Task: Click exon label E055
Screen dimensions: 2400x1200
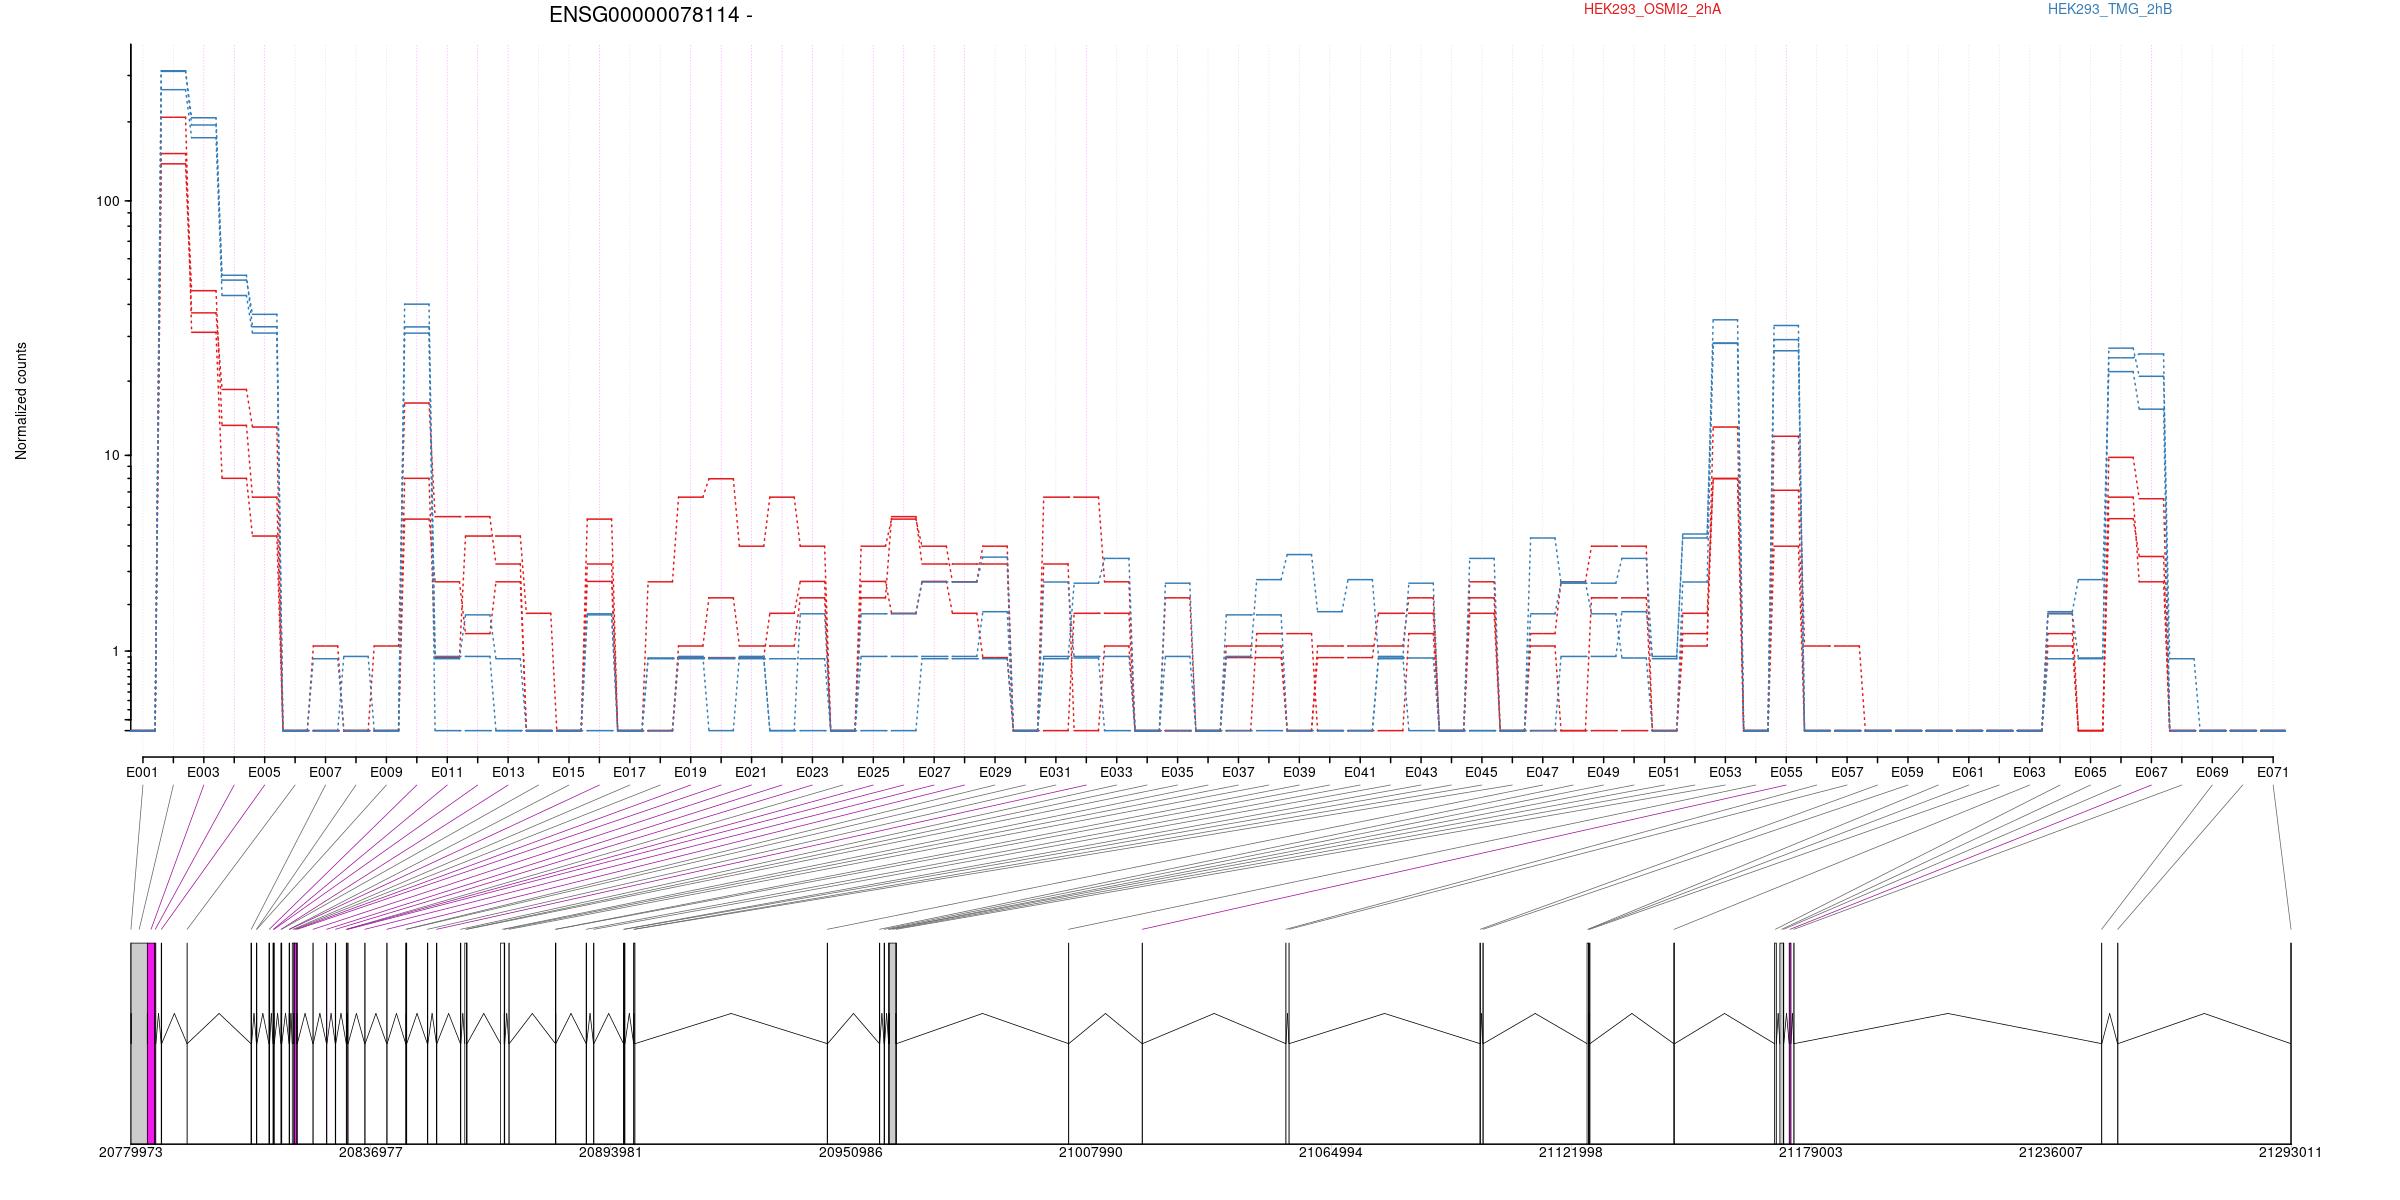Action: (x=1786, y=772)
